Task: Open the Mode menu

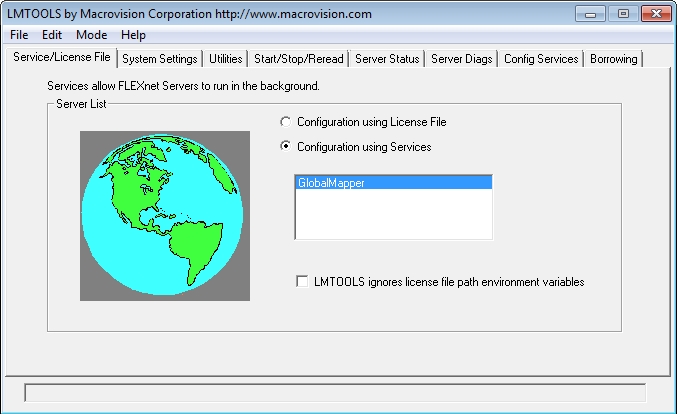Action: pos(91,34)
